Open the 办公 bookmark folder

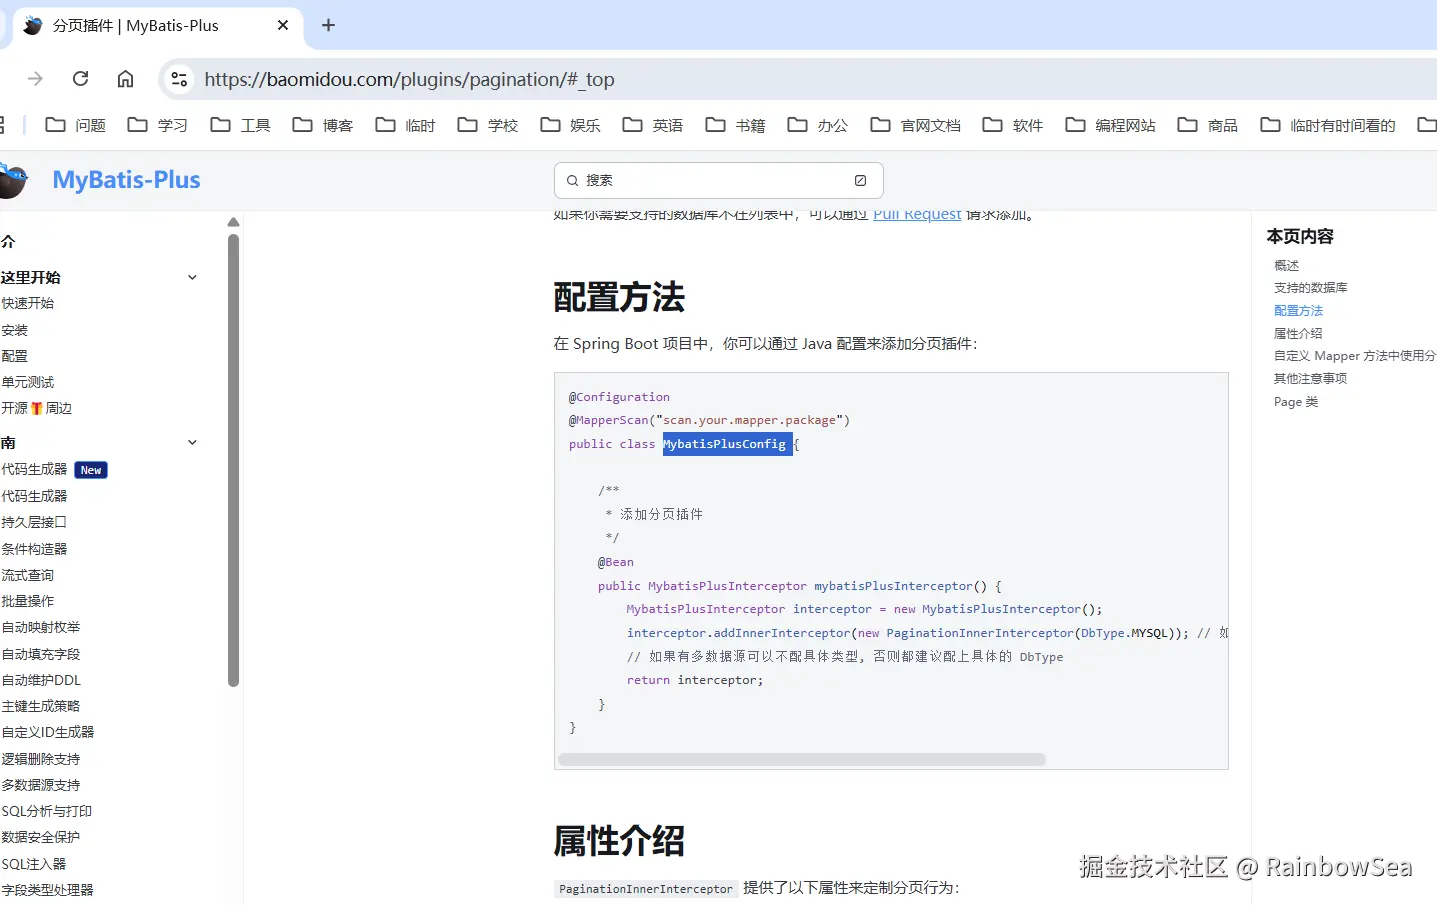pos(818,125)
